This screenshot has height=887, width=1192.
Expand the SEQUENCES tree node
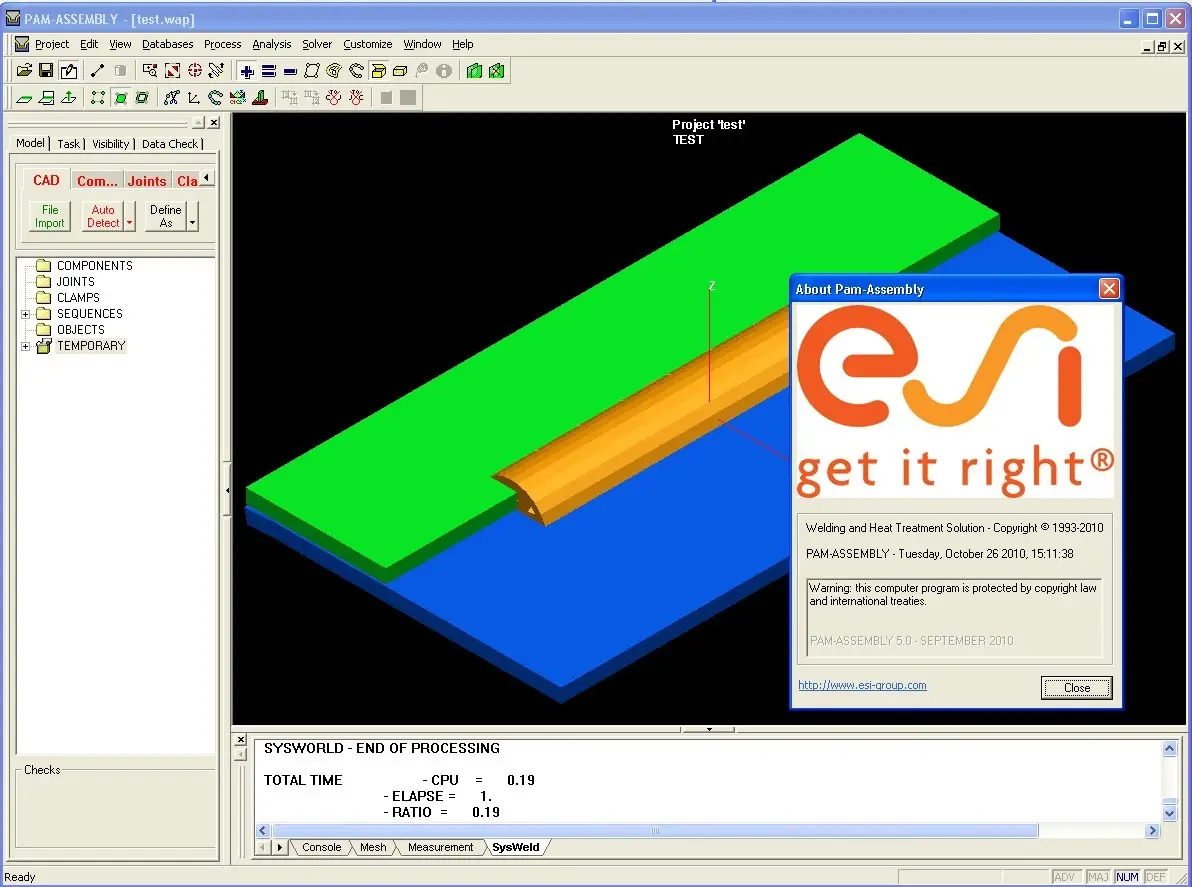coord(26,314)
